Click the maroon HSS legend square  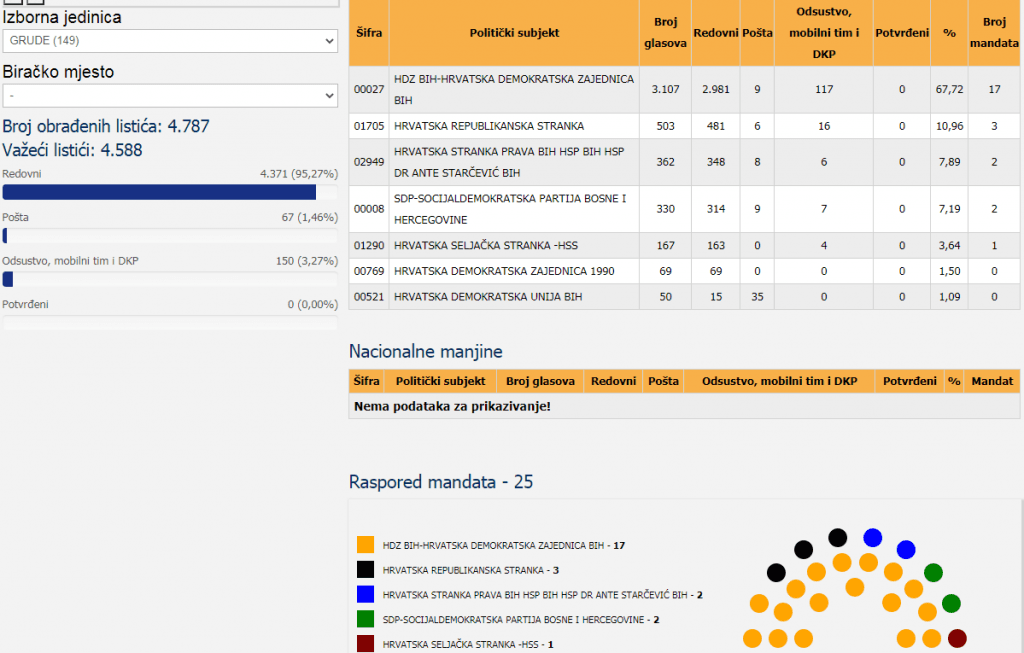pos(365,644)
